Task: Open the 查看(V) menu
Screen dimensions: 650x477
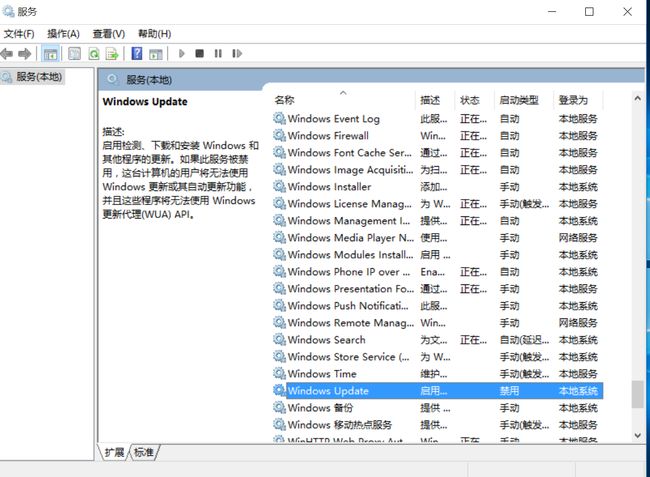Action: coord(109,34)
